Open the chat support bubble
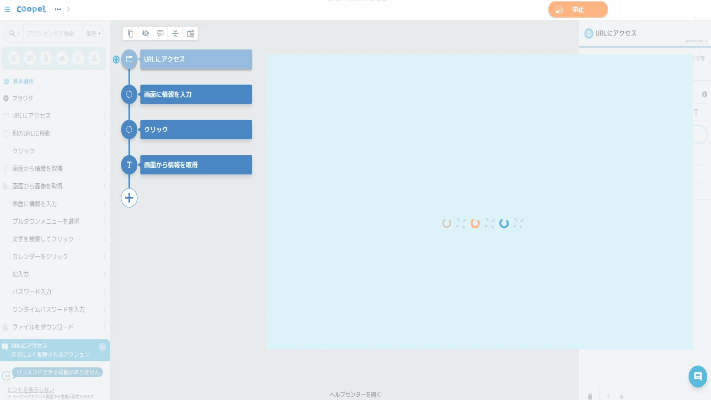 (698, 376)
